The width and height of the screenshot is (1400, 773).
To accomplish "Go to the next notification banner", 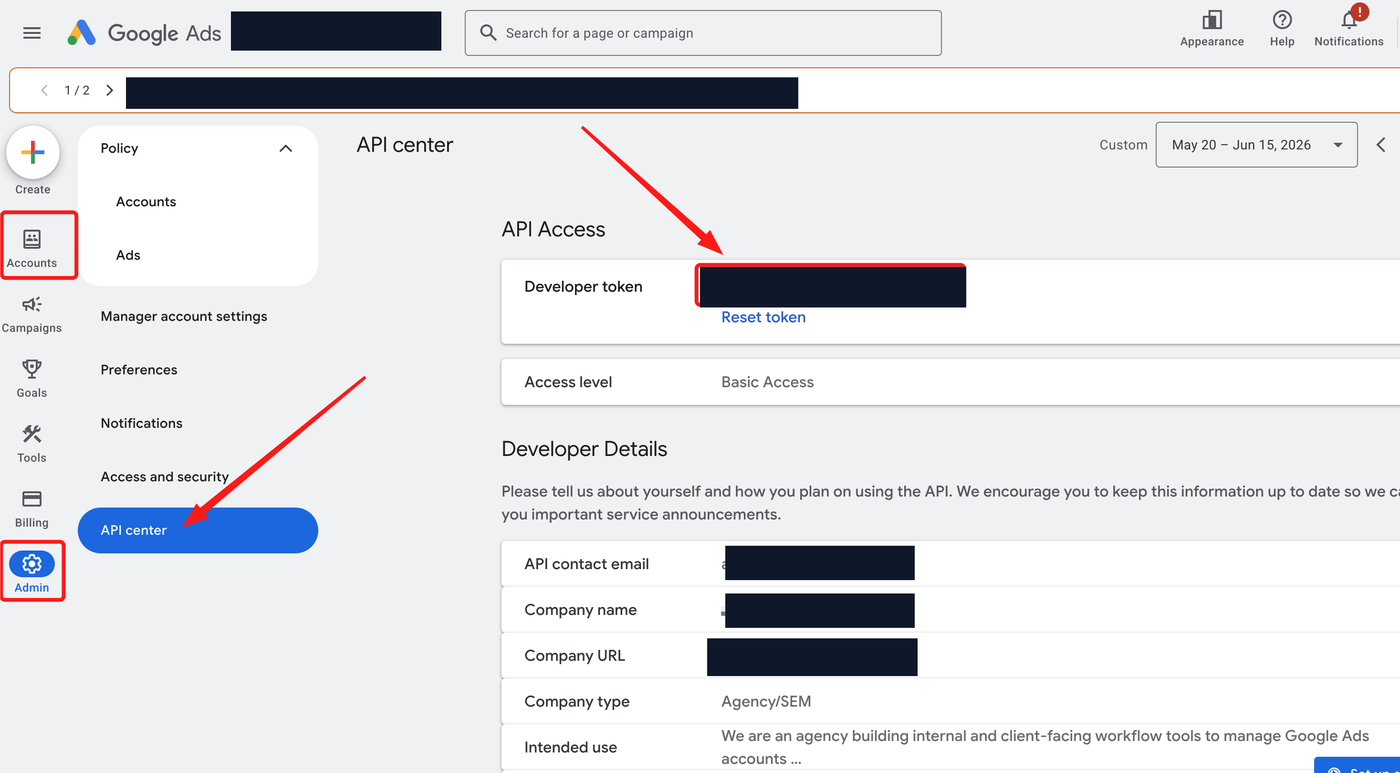I will pos(109,90).
